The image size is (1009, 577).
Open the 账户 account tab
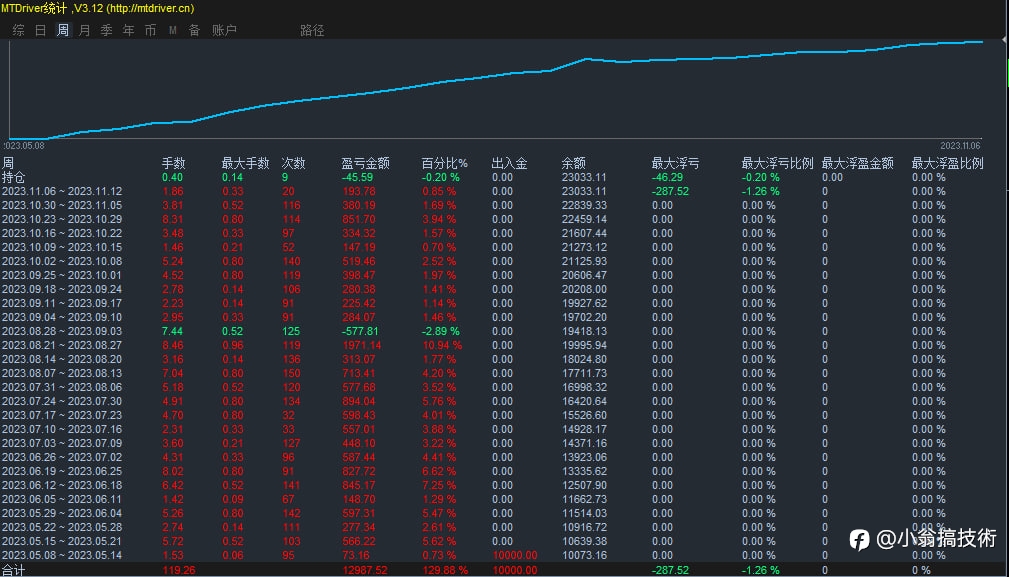(225, 30)
